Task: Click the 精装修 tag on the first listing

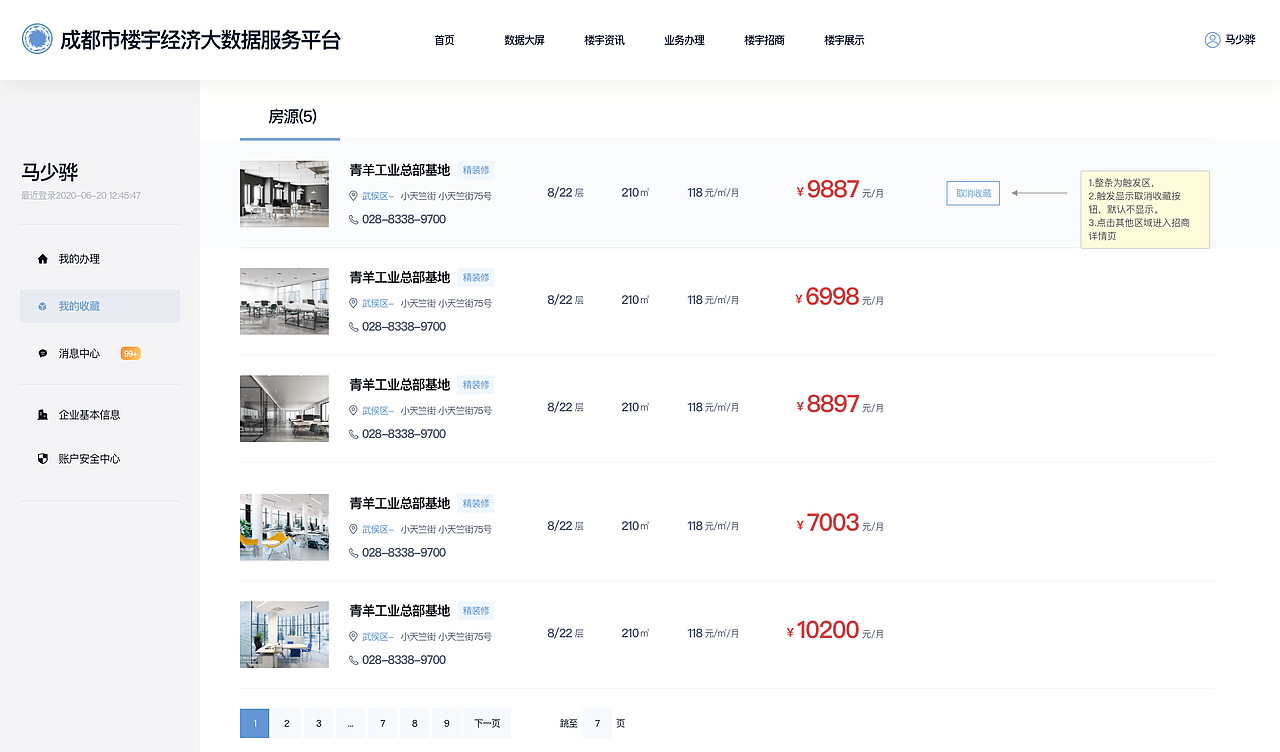Action: pos(476,170)
